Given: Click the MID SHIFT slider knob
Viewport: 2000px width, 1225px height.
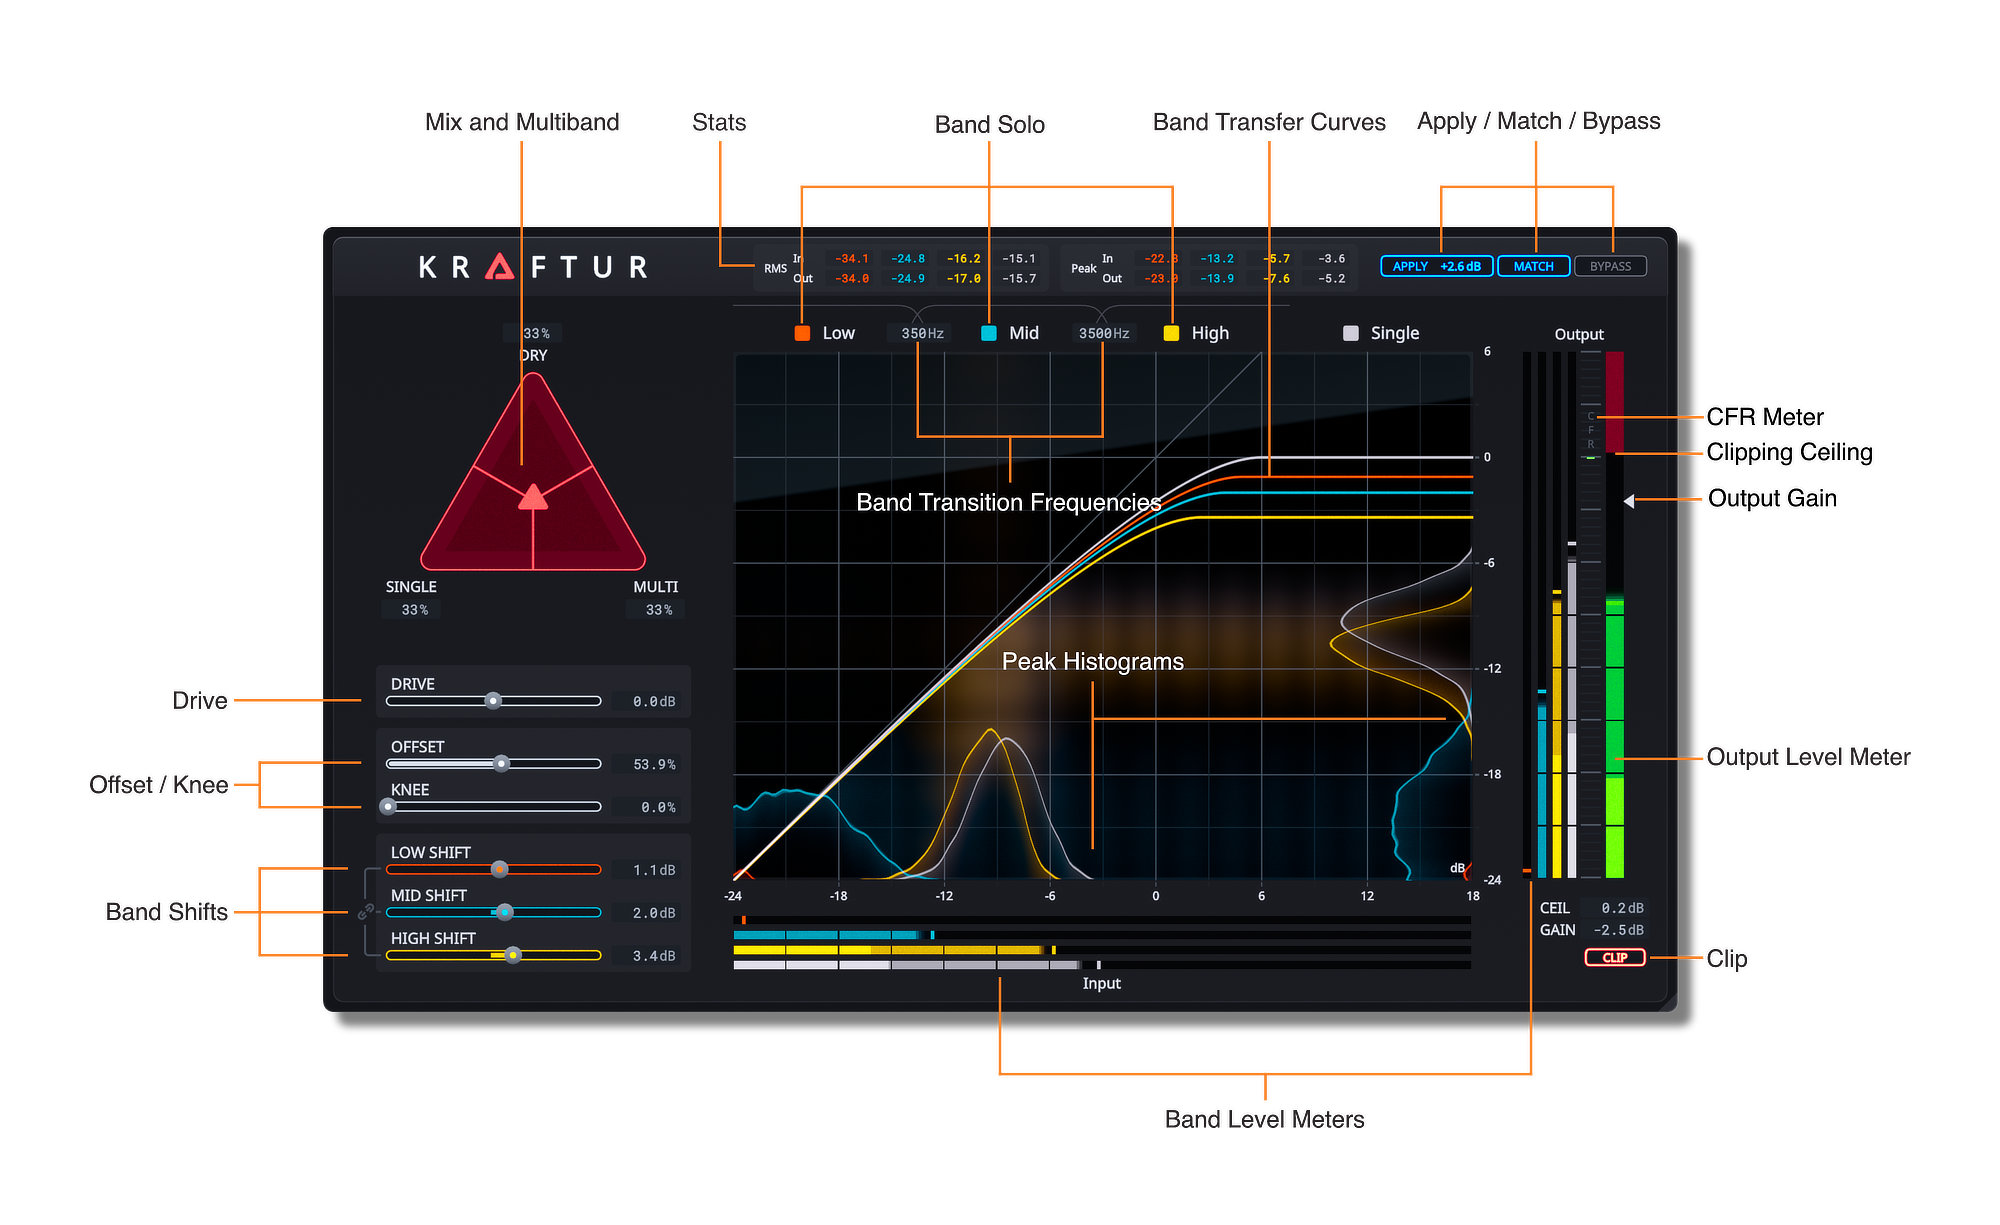Looking at the screenshot, I should click(x=505, y=912).
